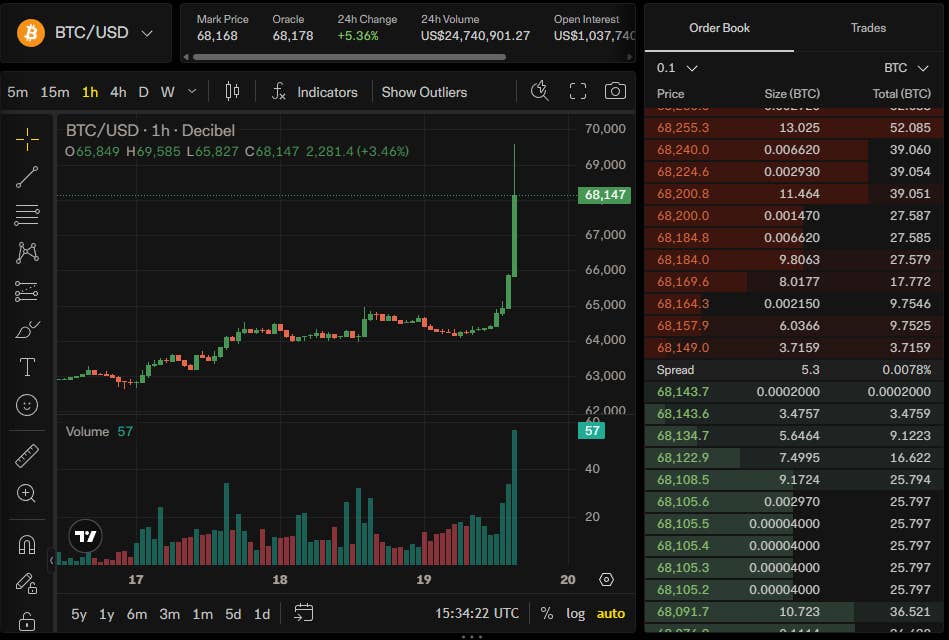This screenshot has width=949, height=640.
Task: Select the 4h timeframe
Action: [x=118, y=92]
